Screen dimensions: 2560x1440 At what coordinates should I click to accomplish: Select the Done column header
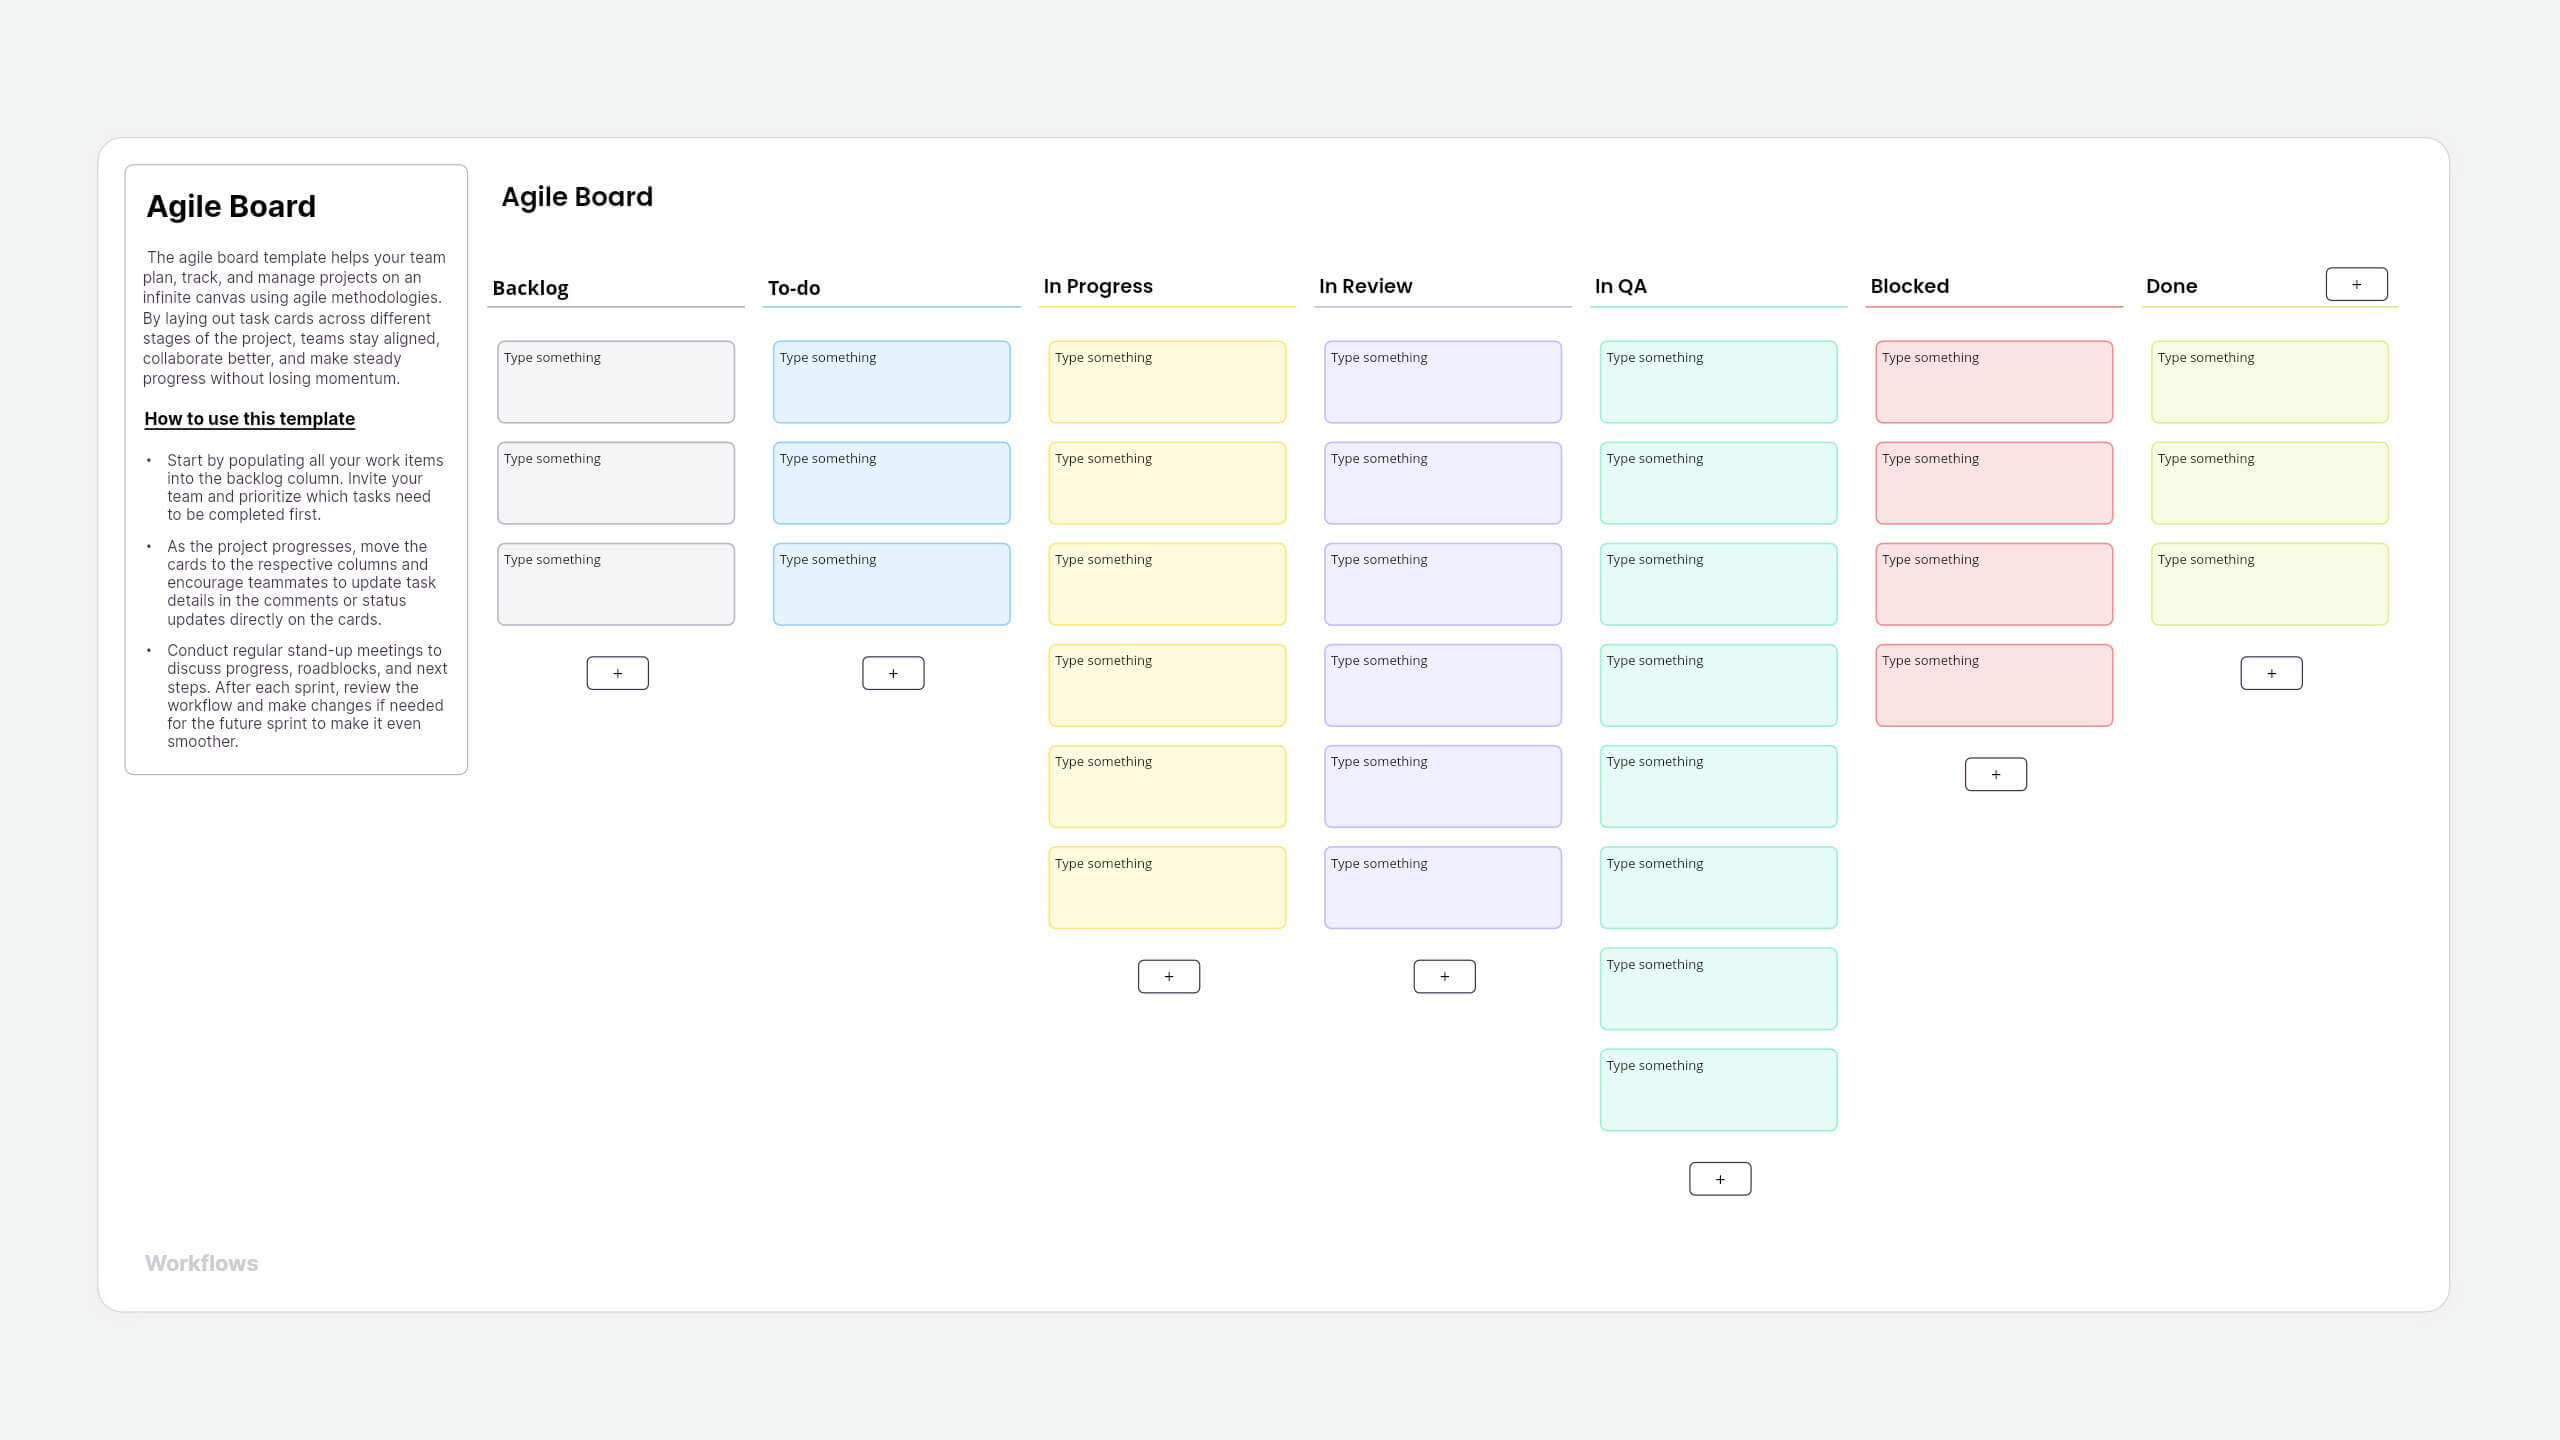2171,285
